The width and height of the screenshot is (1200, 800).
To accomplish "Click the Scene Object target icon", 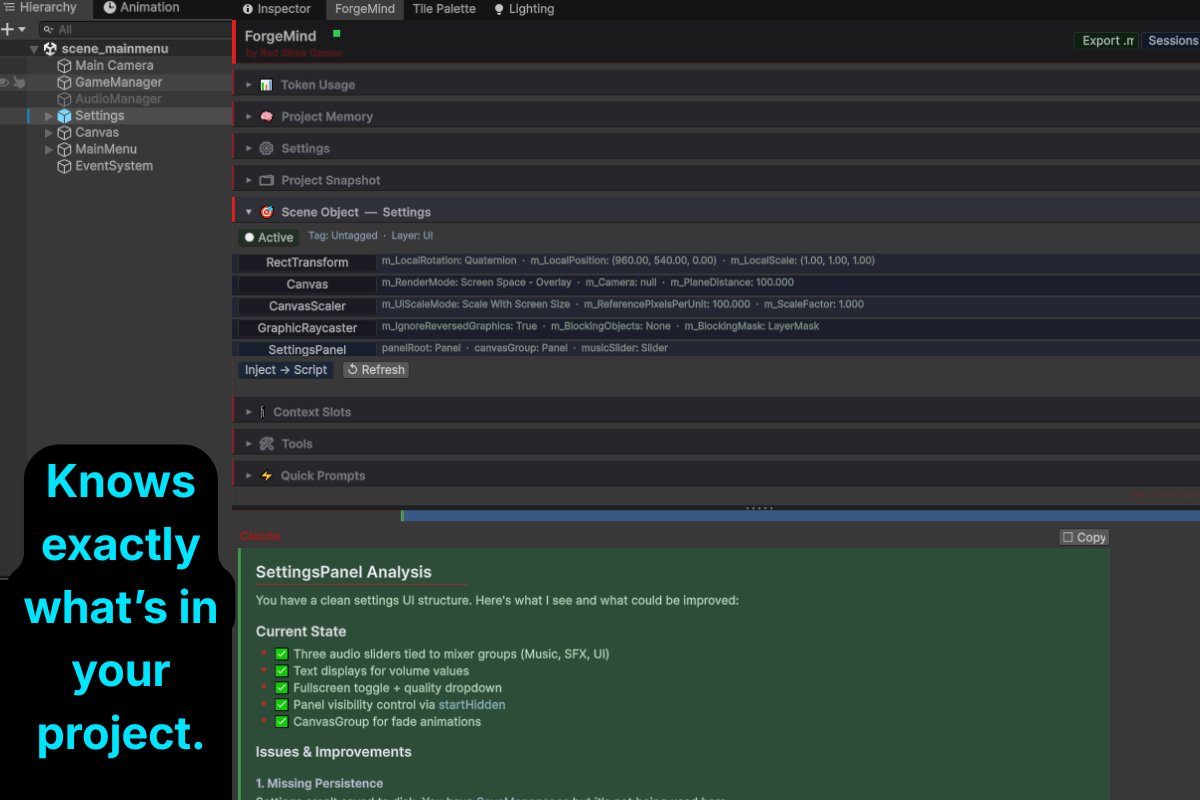I will [266, 212].
